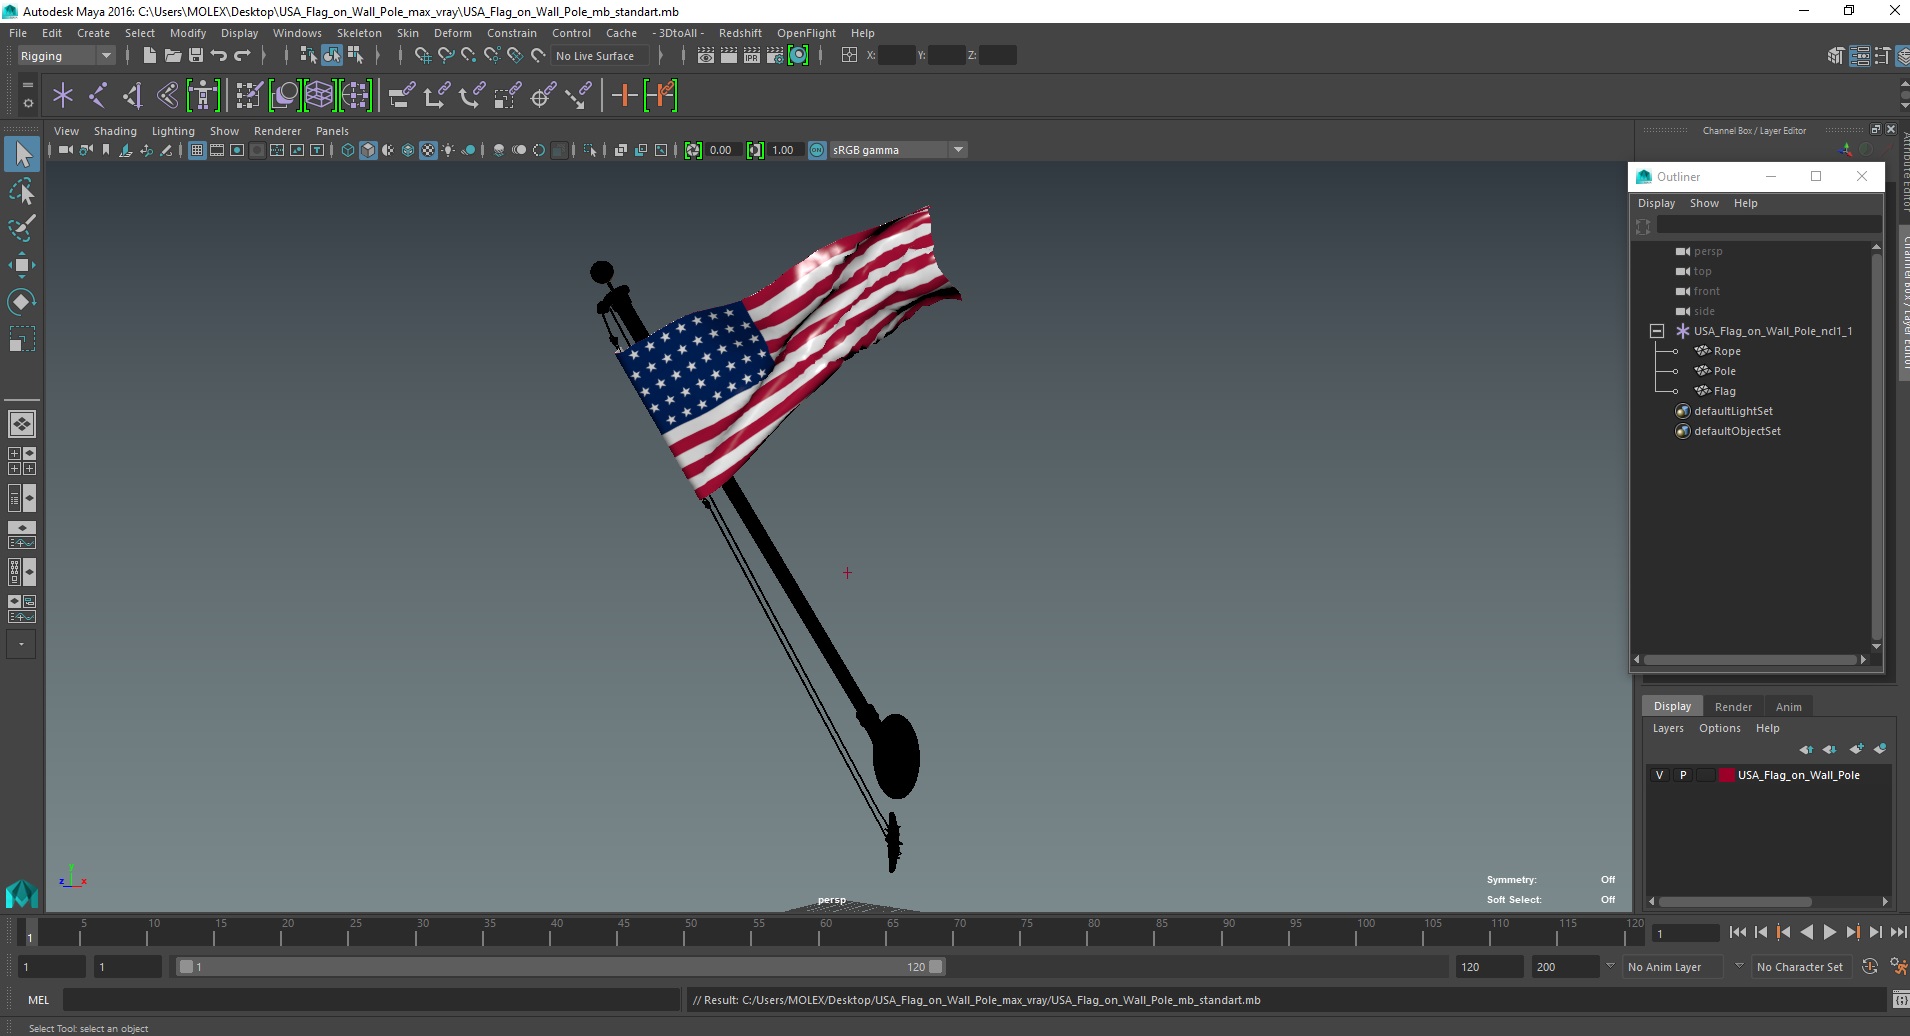Select the Pole node in Outliner
Screen dimensions: 1910x1036
(1724, 371)
